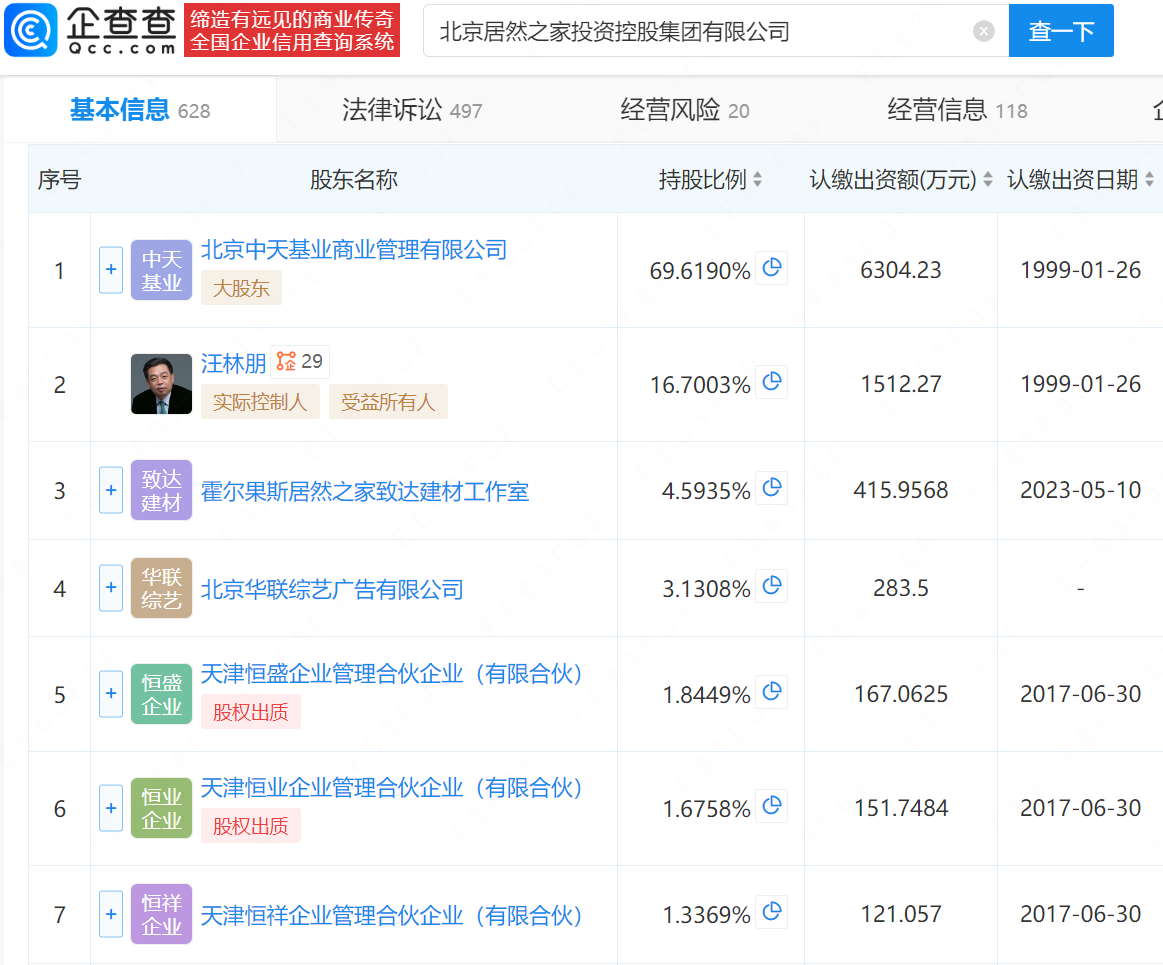1163x965 pixels.
Task: Click the 恒盛企业 company logo tile
Action: 162,694
